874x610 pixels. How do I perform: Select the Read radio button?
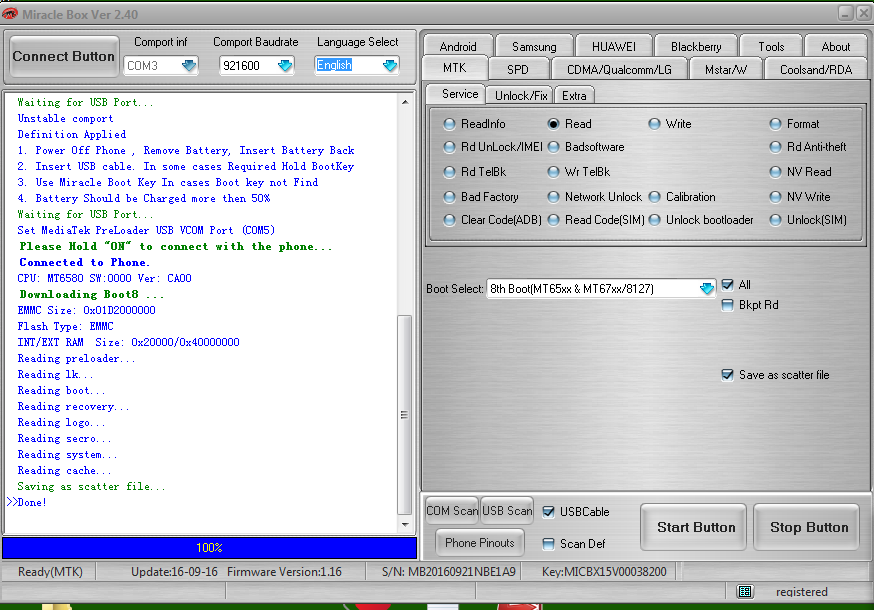click(x=553, y=124)
